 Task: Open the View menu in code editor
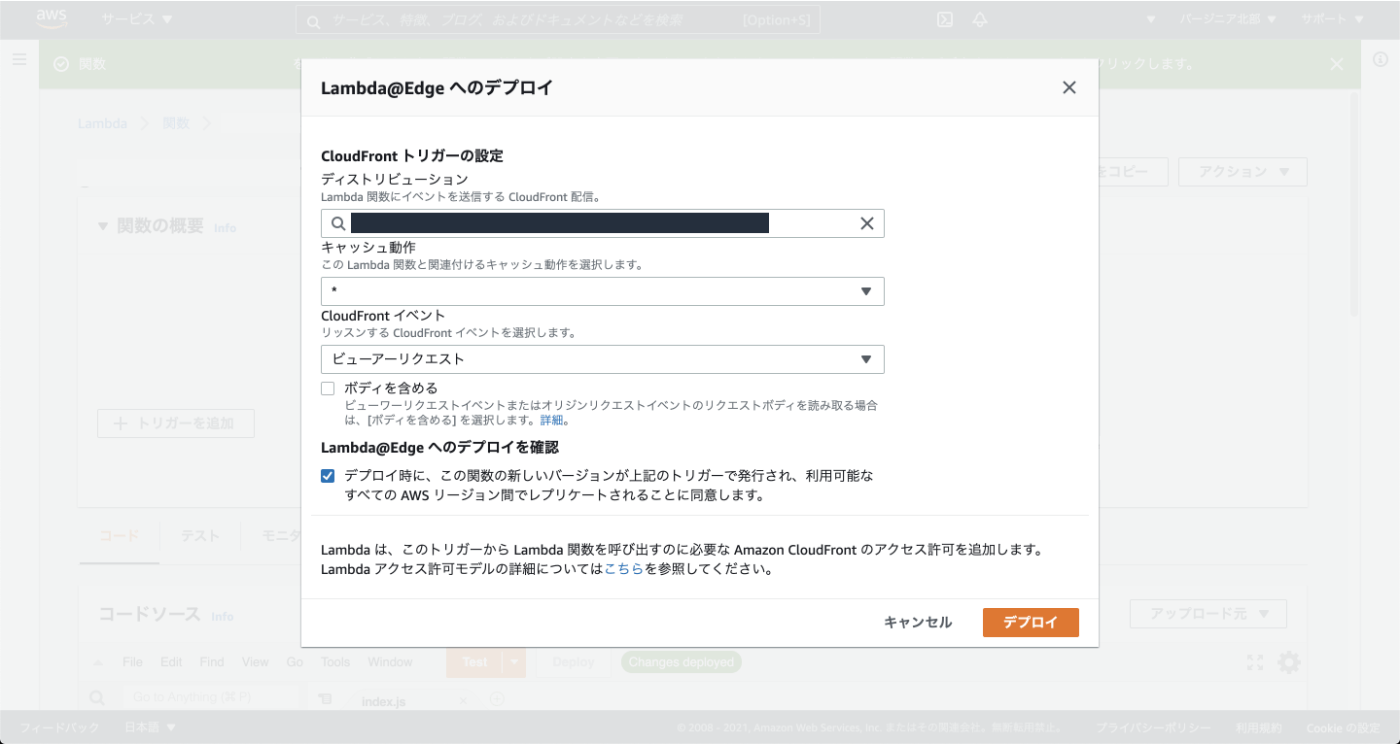[255, 662]
